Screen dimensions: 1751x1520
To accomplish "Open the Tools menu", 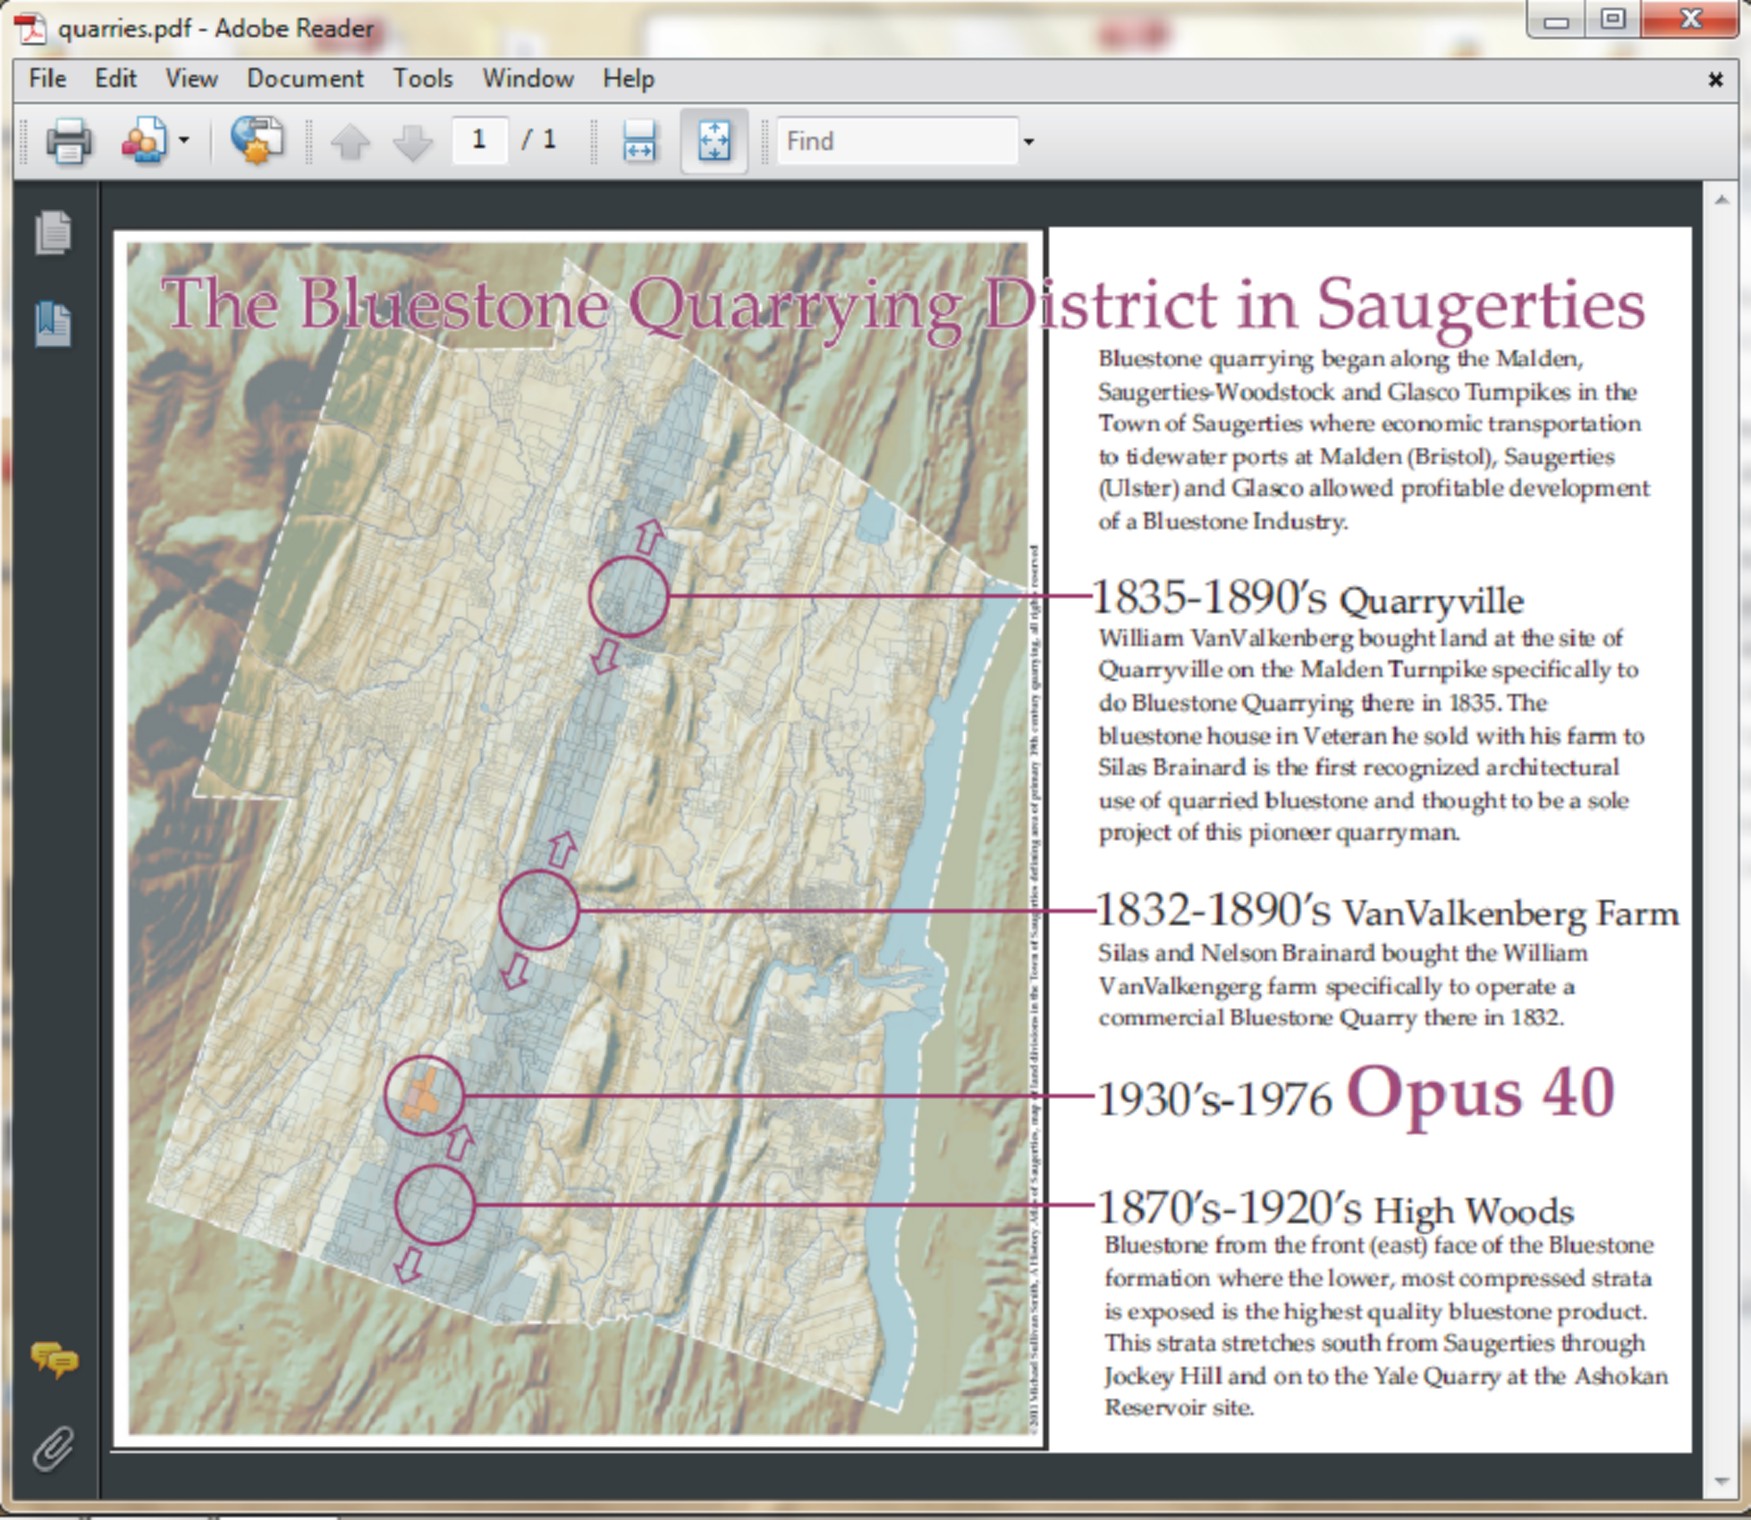I will [422, 78].
